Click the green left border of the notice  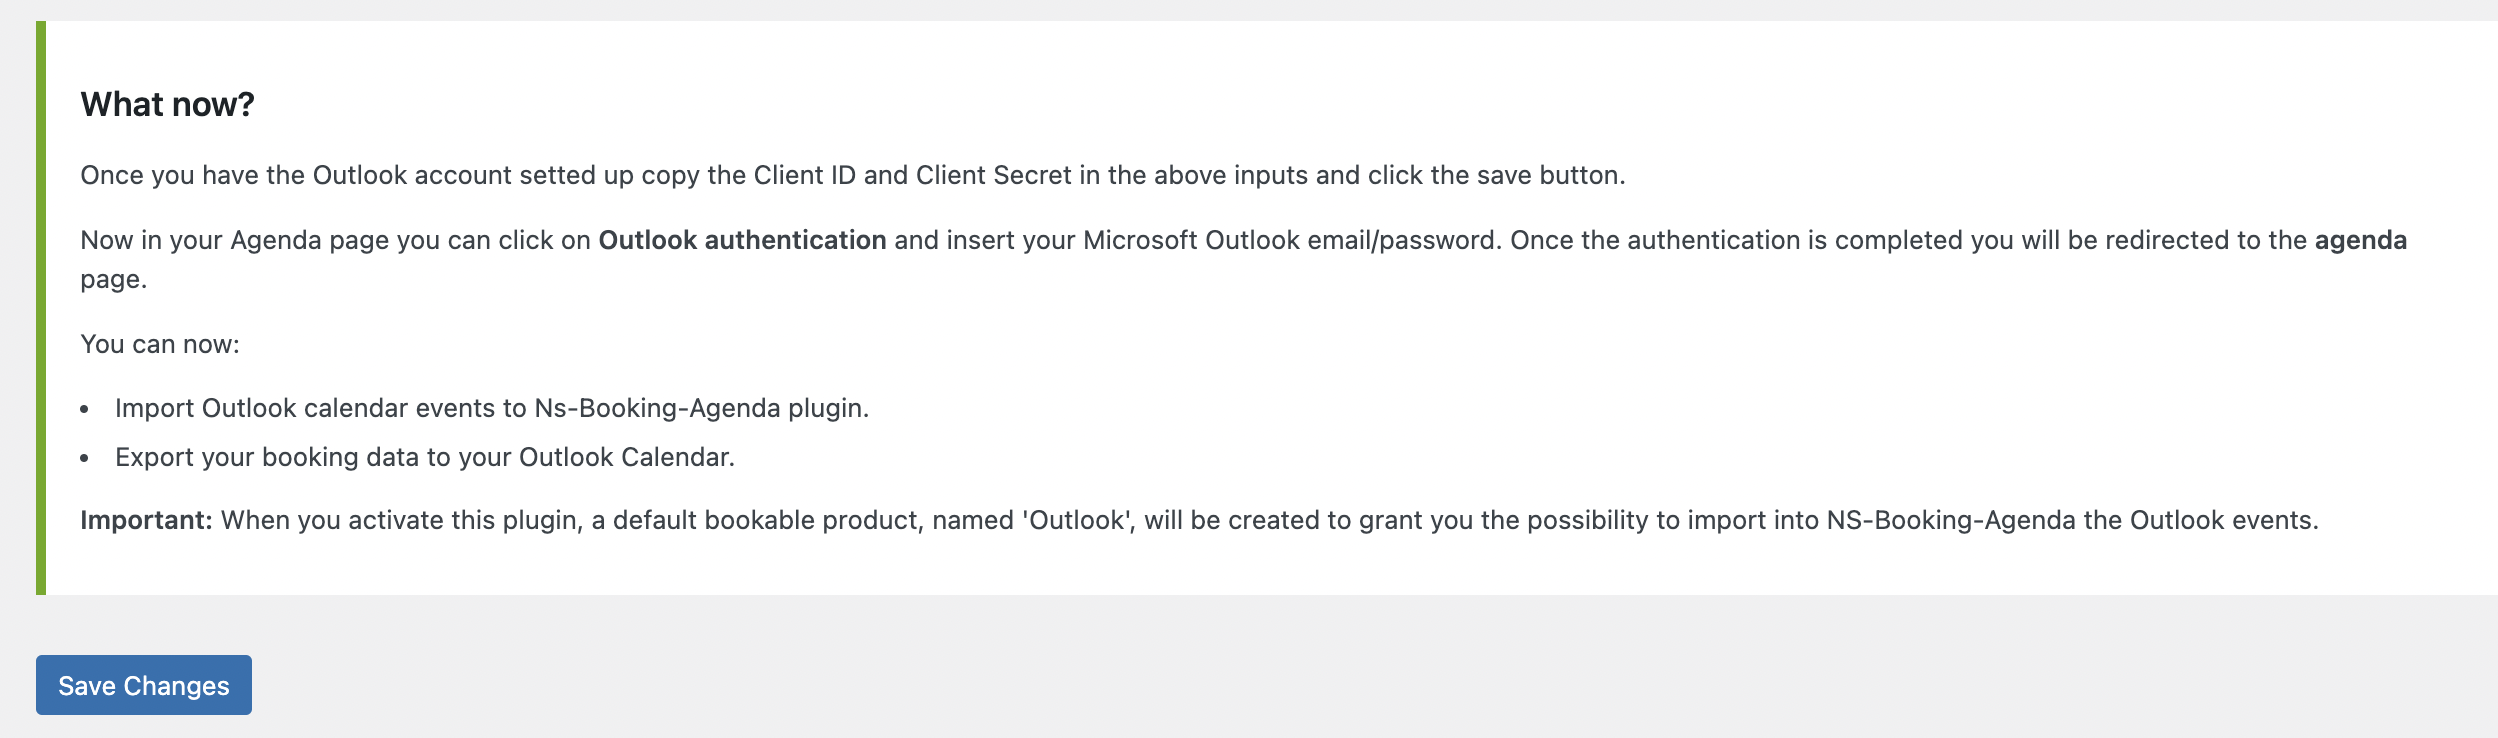click(x=41, y=308)
